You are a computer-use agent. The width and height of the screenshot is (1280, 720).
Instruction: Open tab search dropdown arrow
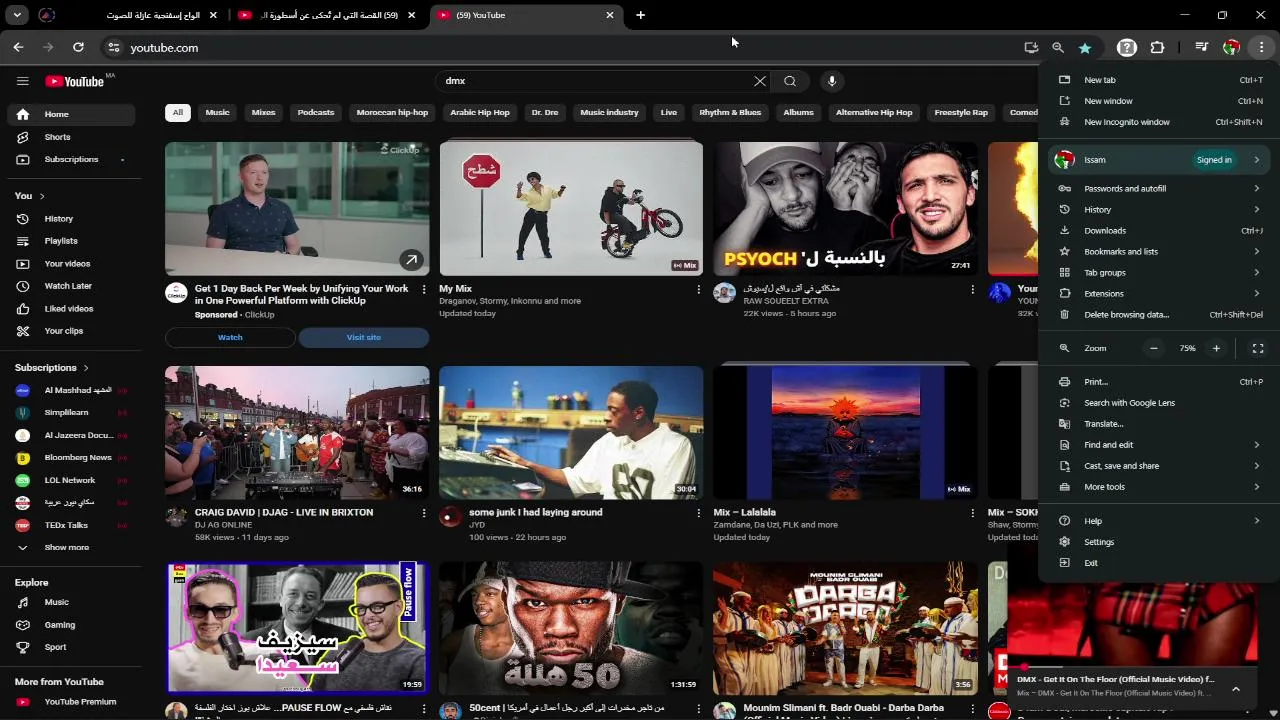pos(17,15)
